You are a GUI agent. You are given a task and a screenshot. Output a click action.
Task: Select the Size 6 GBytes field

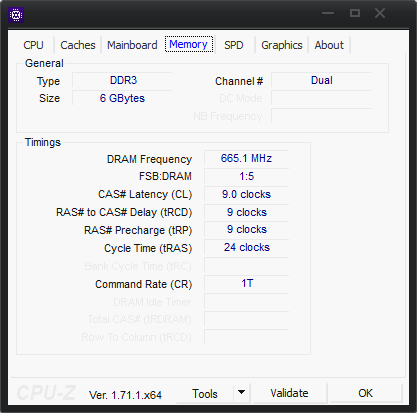[122, 98]
